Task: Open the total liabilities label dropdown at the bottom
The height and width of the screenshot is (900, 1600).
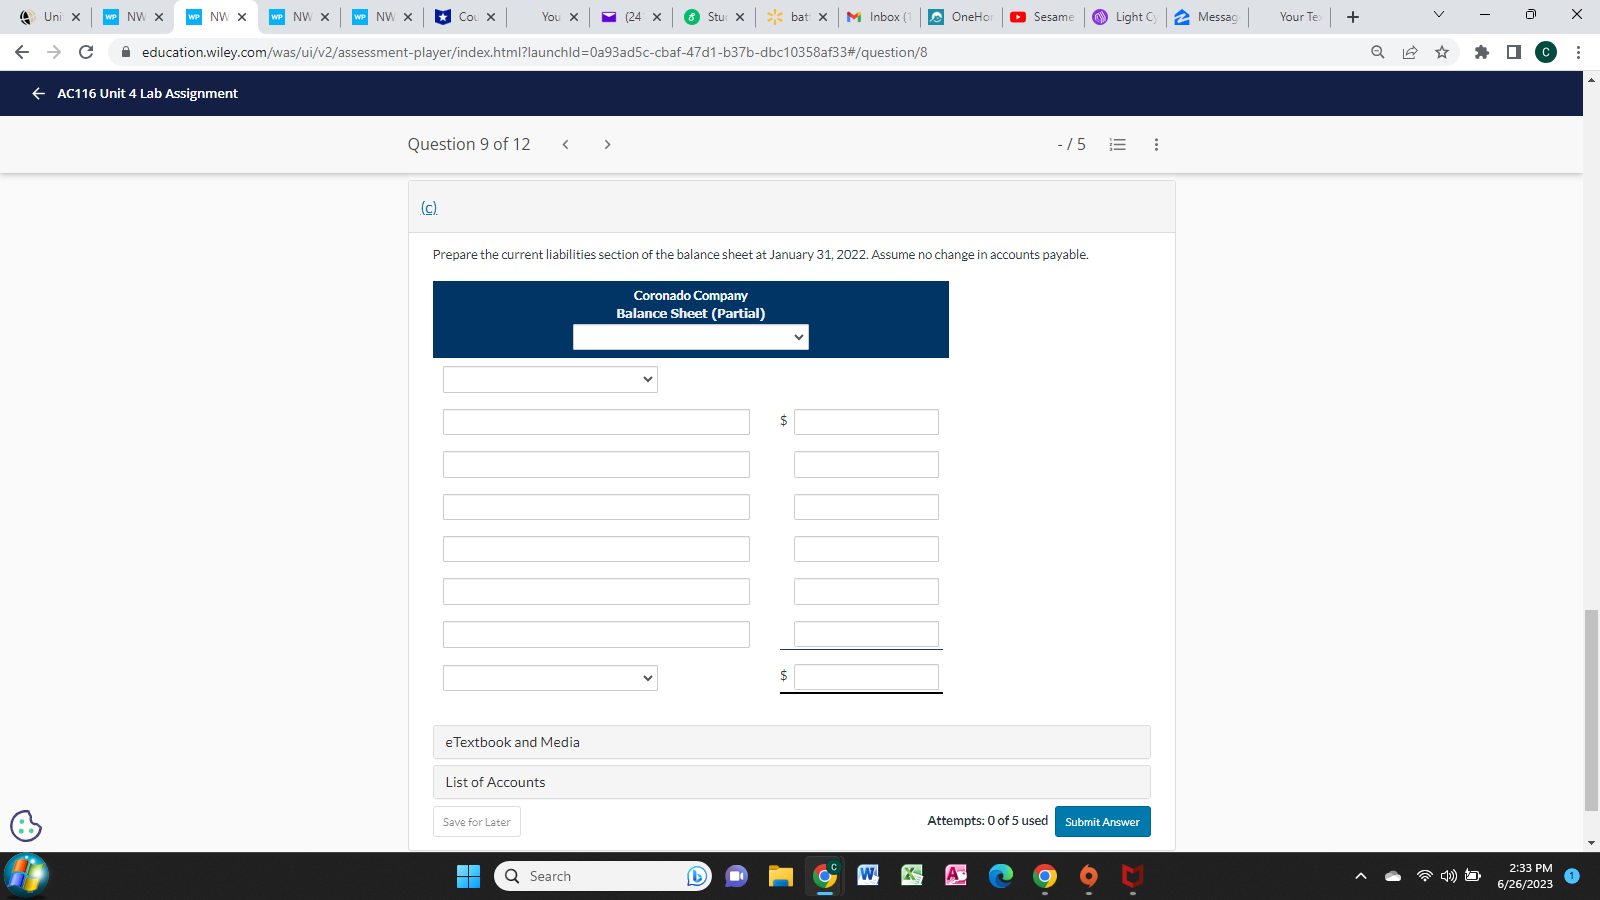Action: pyautogui.click(x=549, y=677)
